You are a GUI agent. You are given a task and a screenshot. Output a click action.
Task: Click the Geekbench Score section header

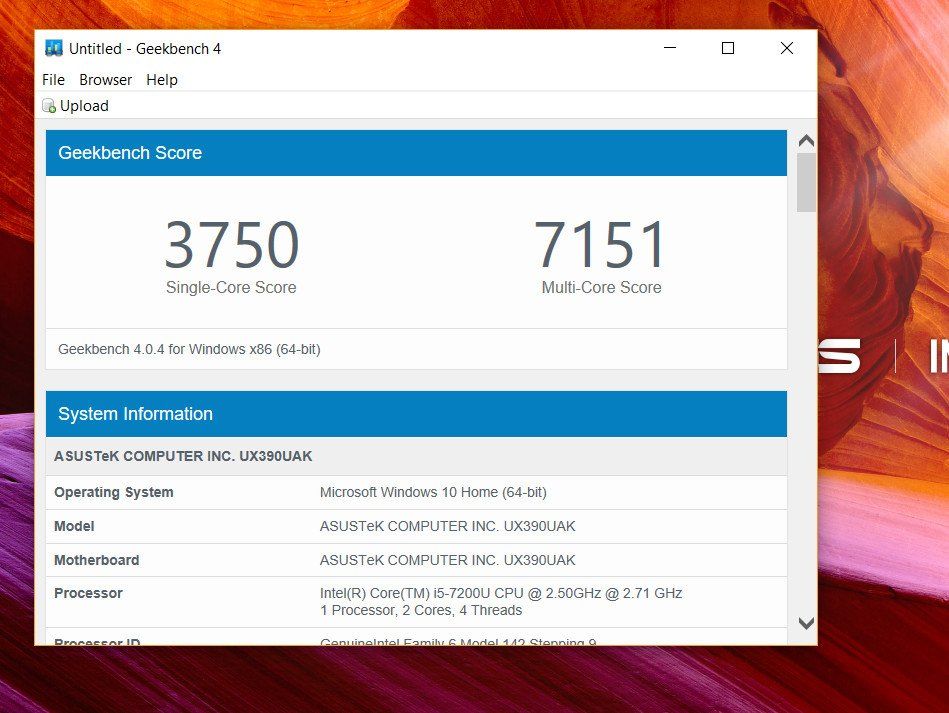point(416,153)
